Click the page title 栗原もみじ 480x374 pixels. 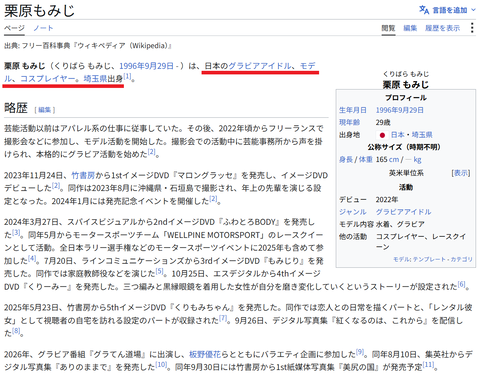coord(39,10)
